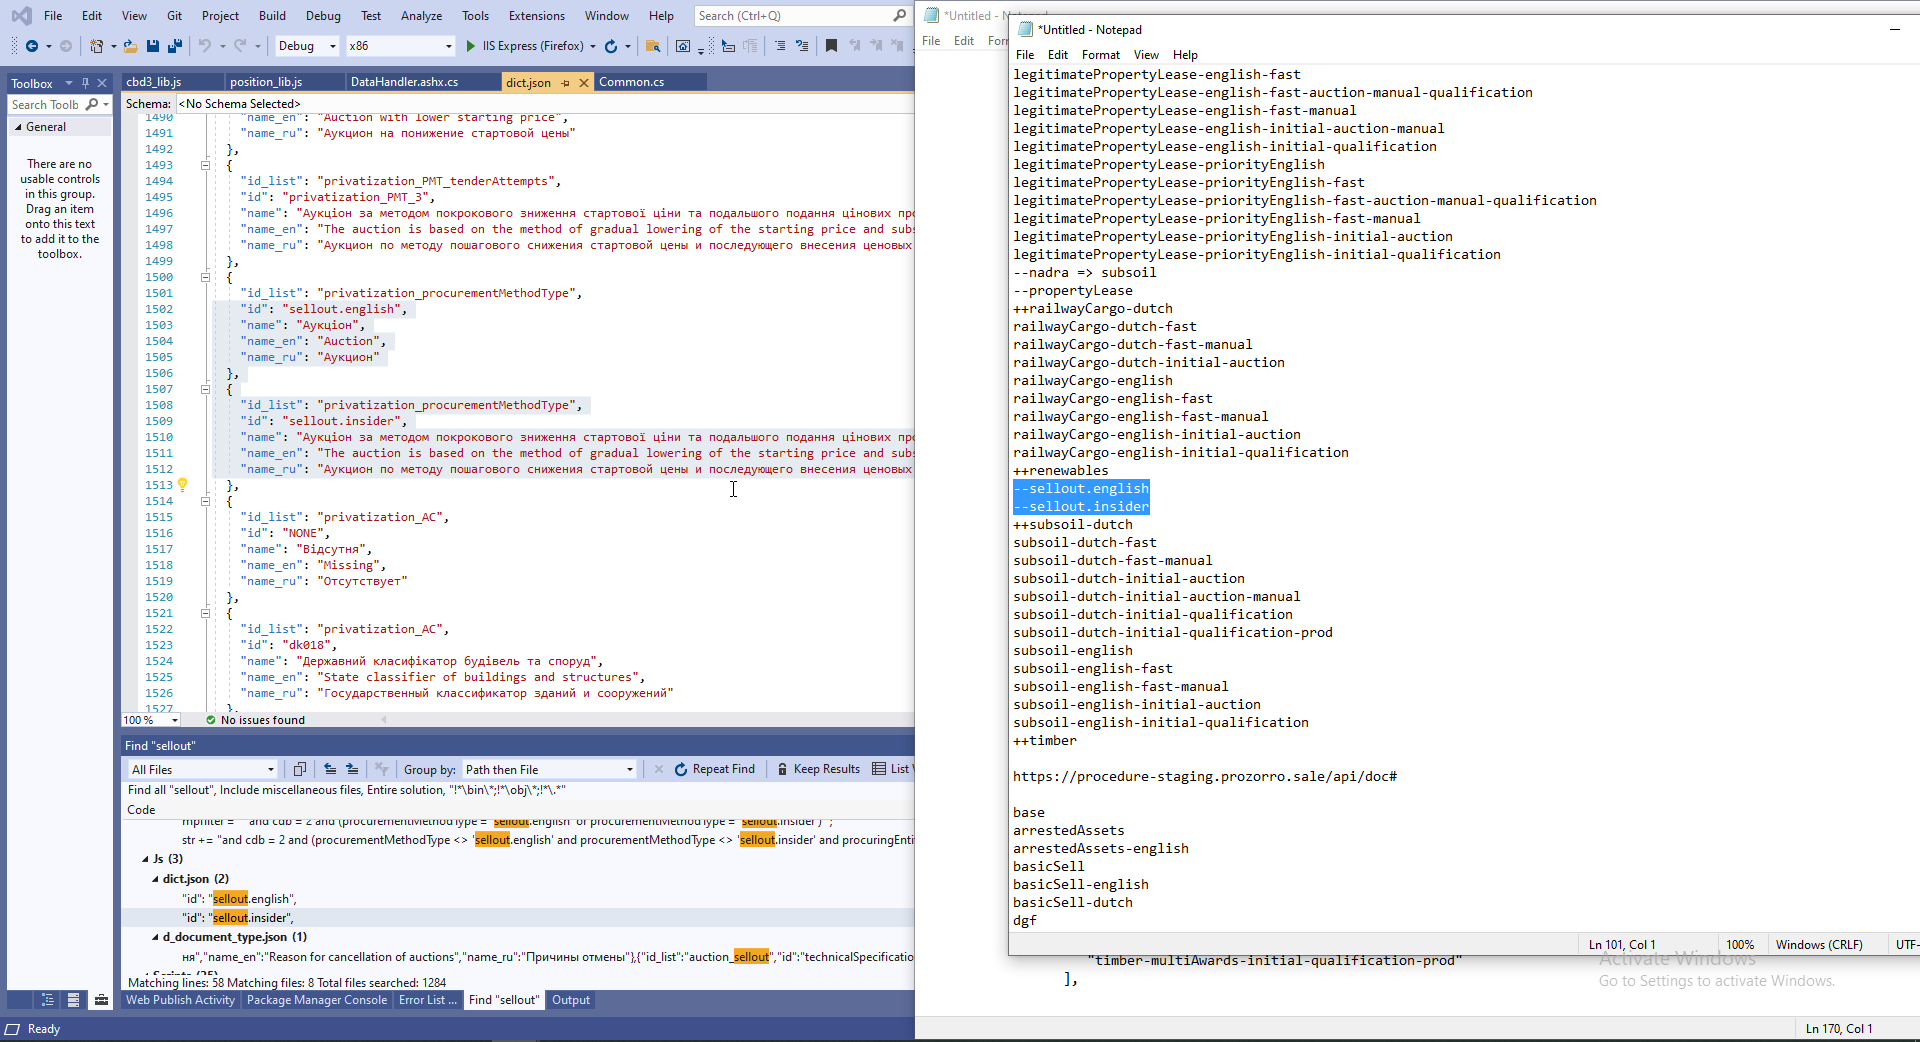This screenshot has width=1920, height=1042.
Task: Open the View menu in front Notepad window
Action: tap(1146, 55)
